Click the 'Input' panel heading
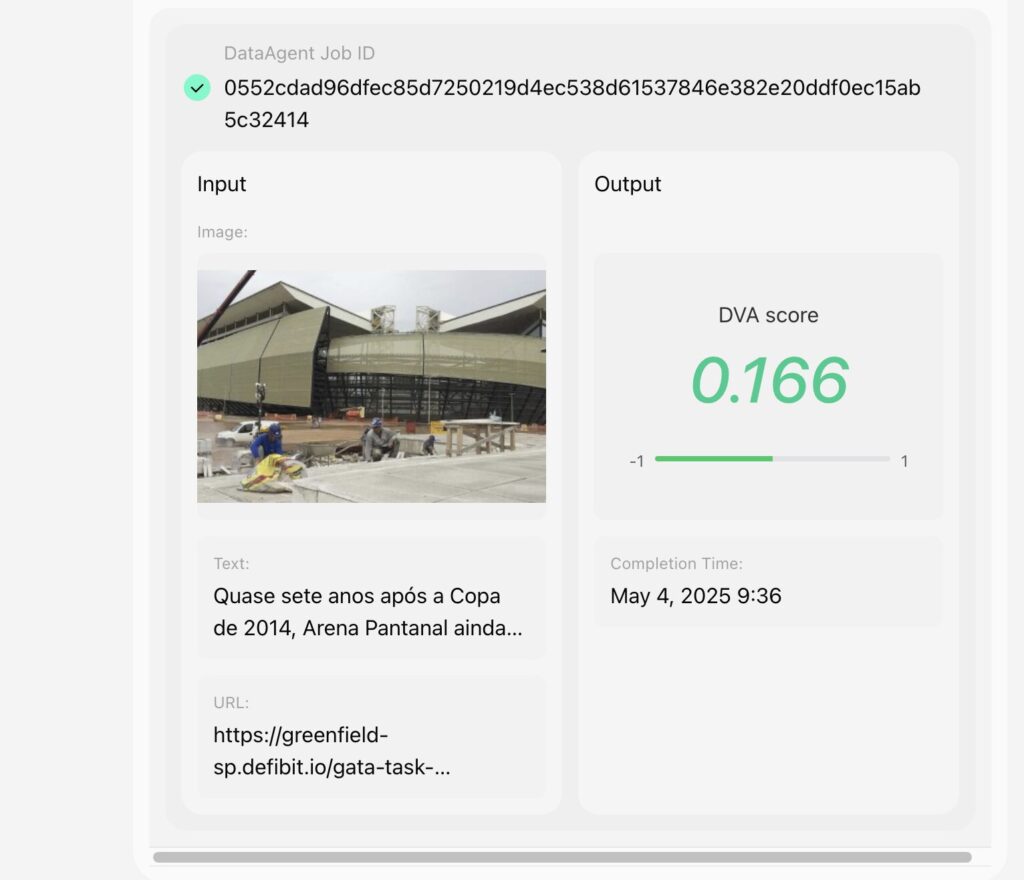This screenshot has width=1024, height=880. point(221,184)
